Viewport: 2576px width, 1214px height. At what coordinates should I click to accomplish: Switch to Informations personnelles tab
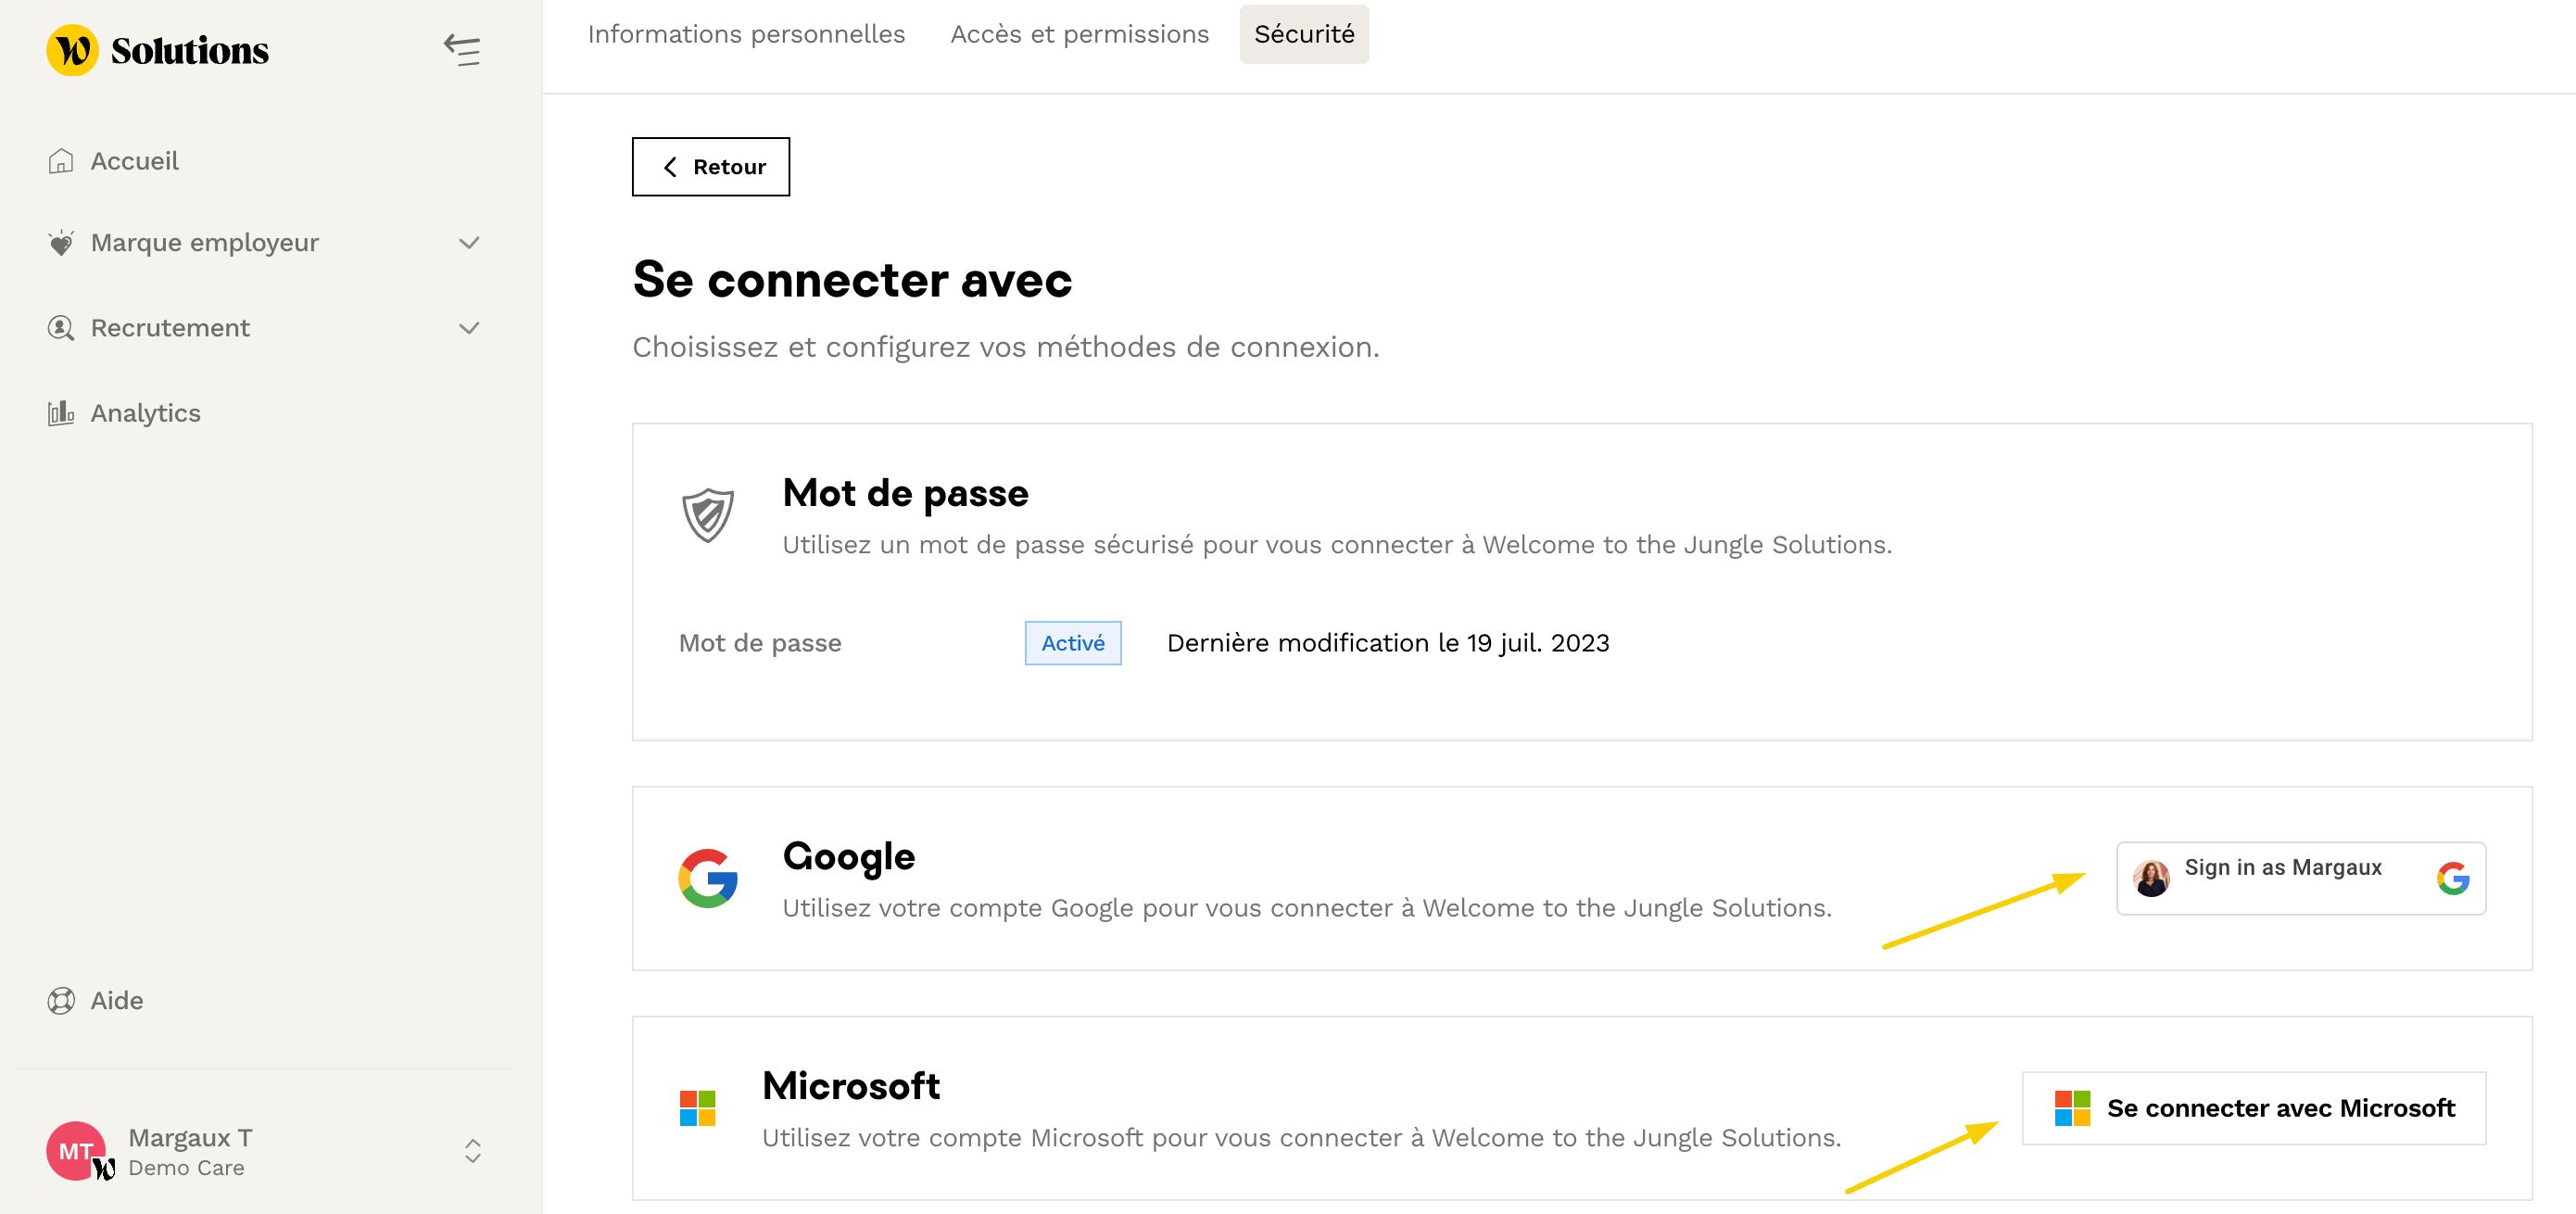click(746, 34)
